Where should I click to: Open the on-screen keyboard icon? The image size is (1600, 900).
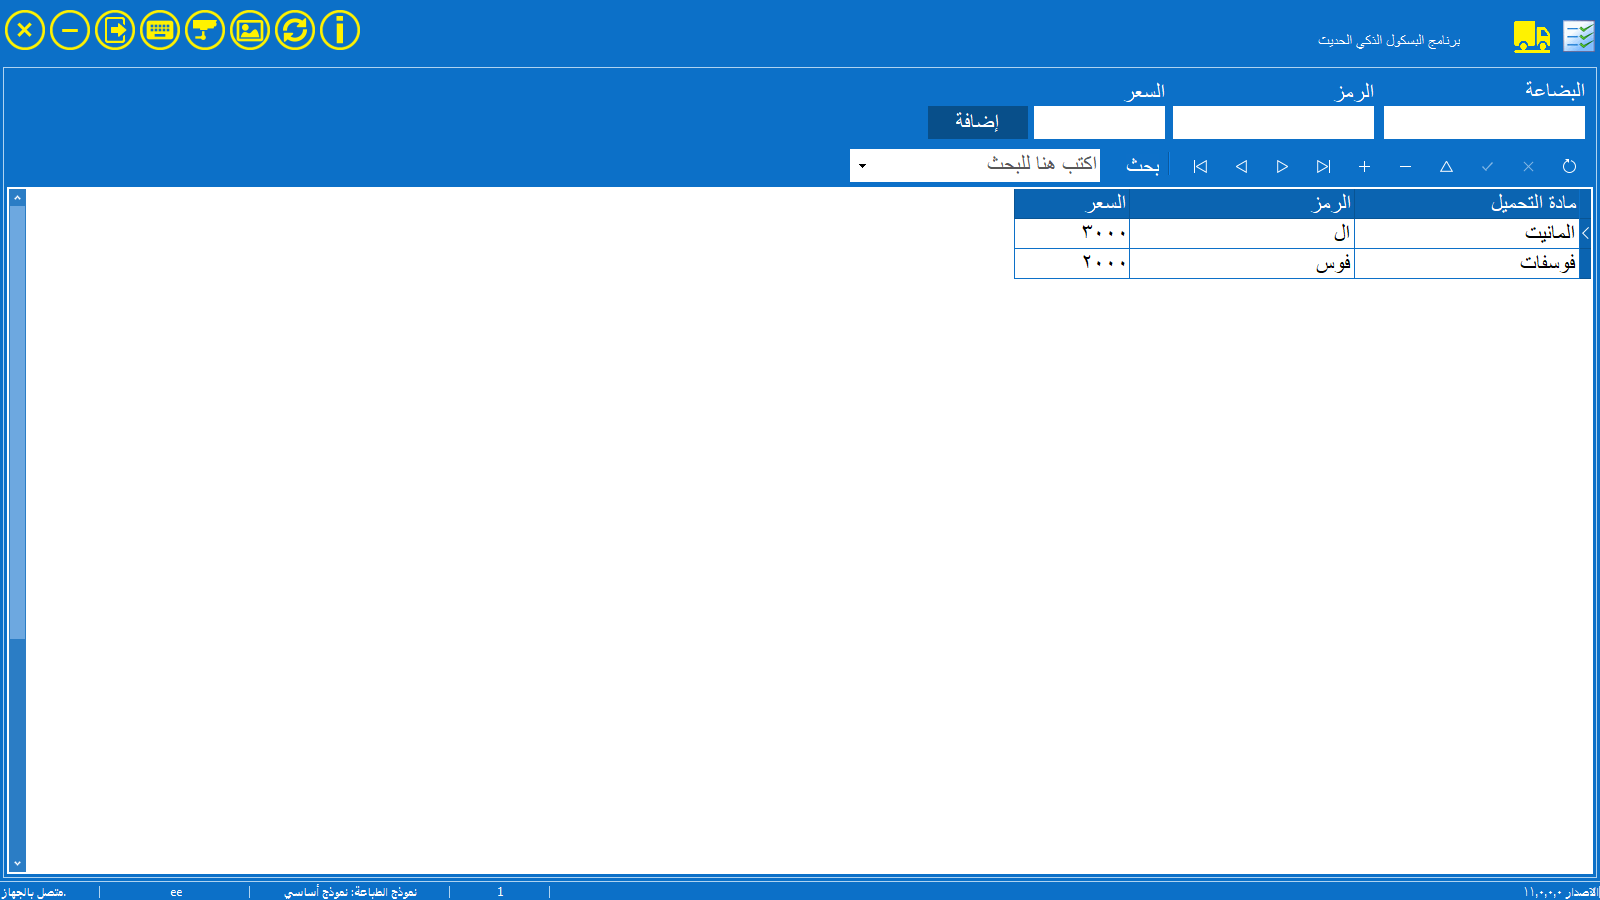pyautogui.click(x=160, y=30)
